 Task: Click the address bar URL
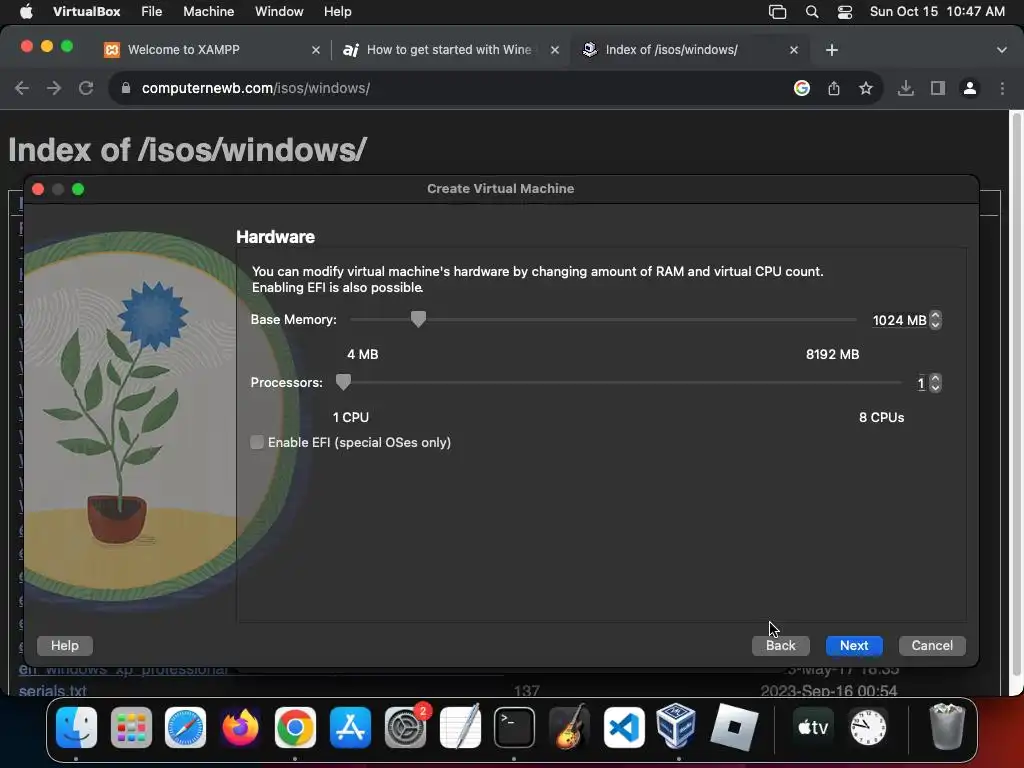[x=256, y=88]
